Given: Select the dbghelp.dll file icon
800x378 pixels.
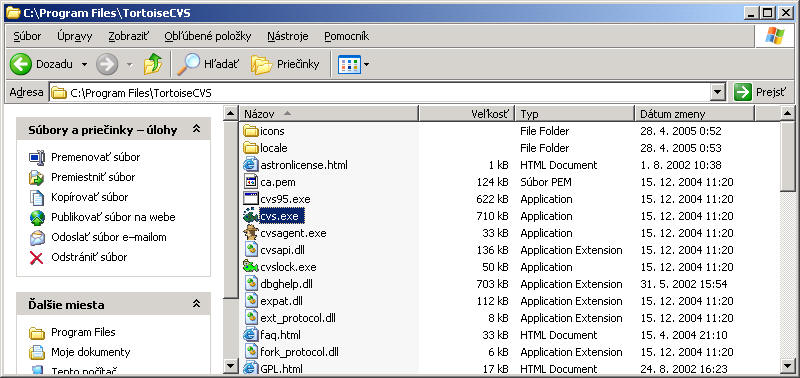Looking at the screenshot, I should (251, 284).
